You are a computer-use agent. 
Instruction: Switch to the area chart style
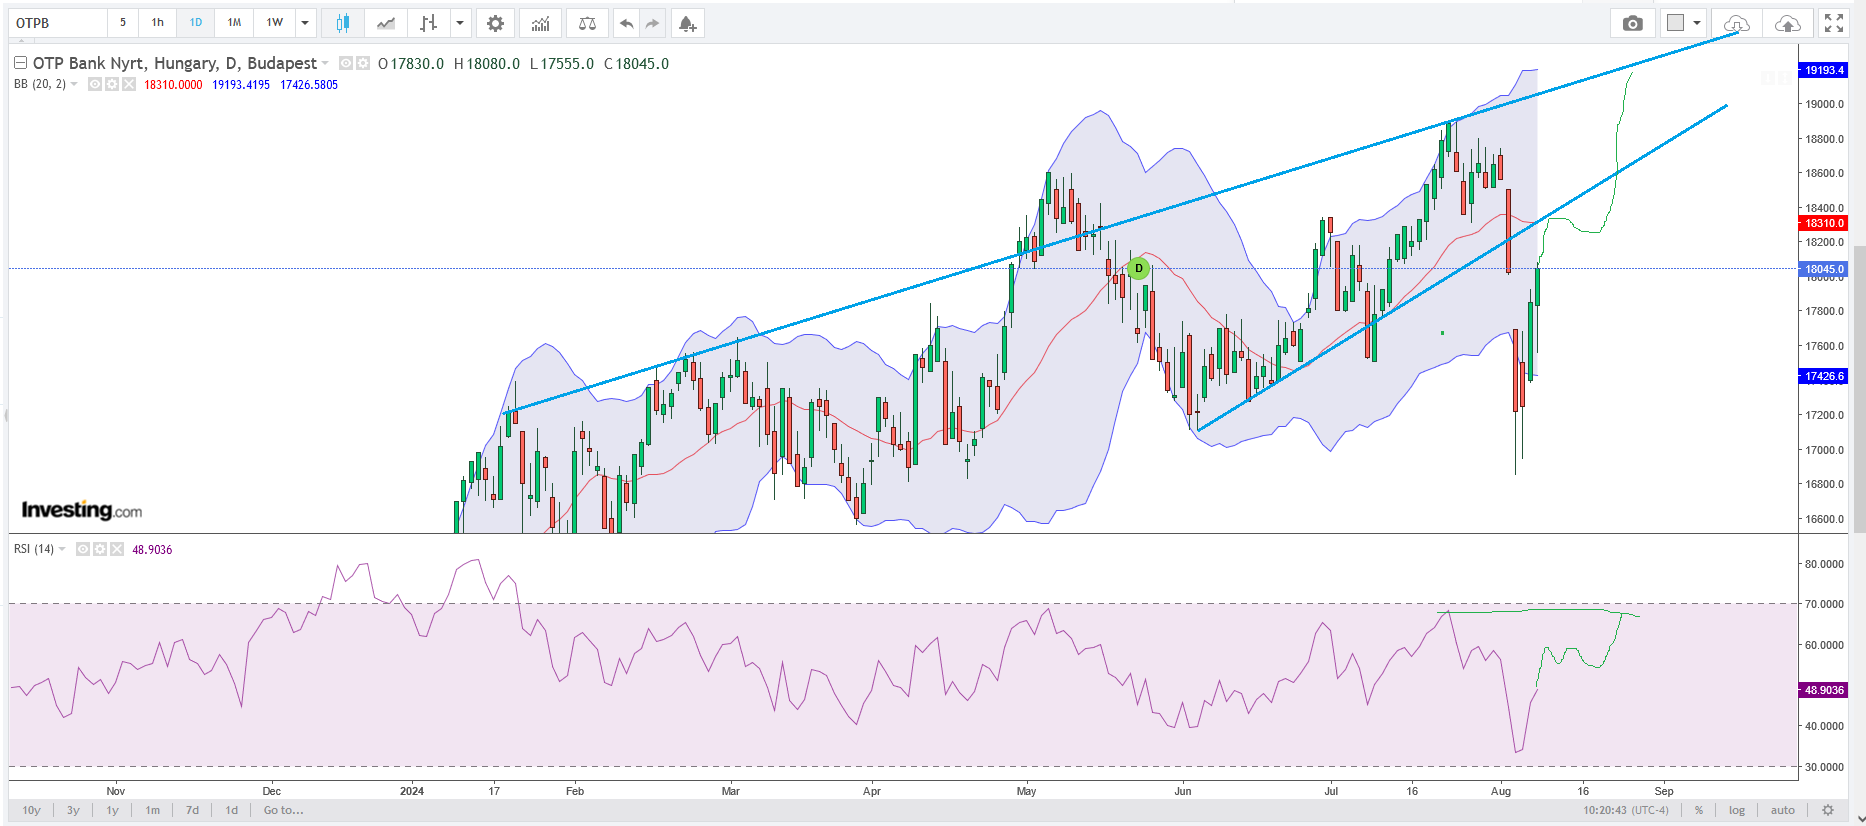coord(386,23)
